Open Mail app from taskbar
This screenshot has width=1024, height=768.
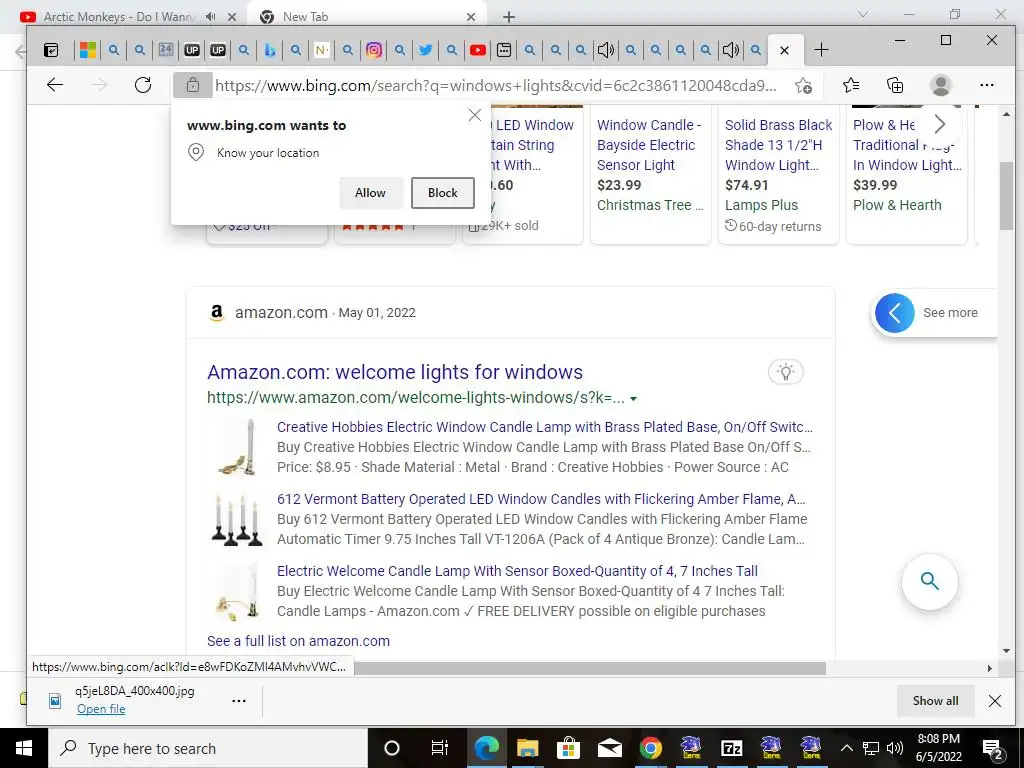[x=609, y=748]
